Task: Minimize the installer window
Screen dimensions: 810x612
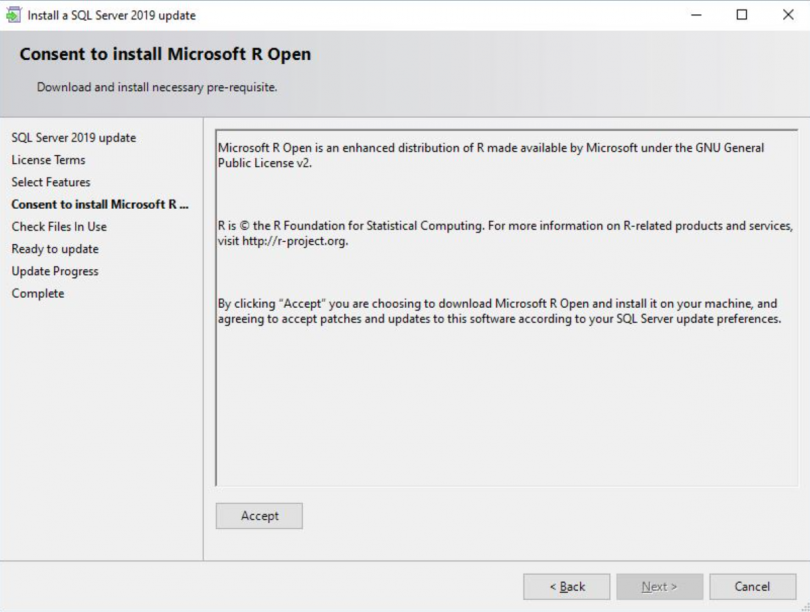Action: (x=695, y=15)
